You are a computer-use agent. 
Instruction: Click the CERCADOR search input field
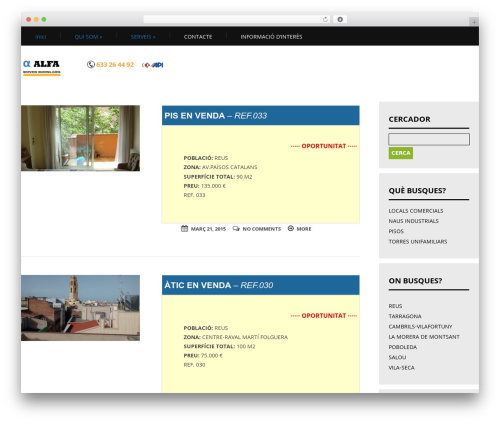pos(429,139)
